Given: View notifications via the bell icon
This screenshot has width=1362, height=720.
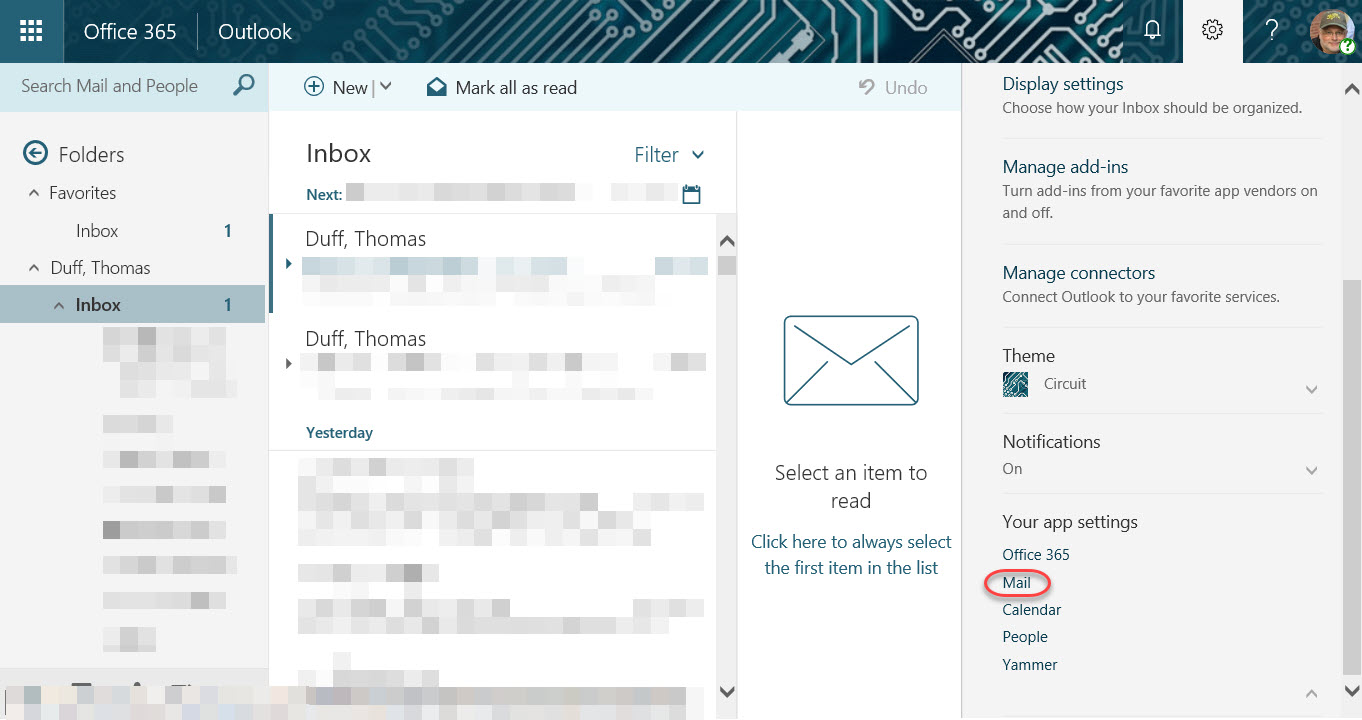Looking at the screenshot, I should (x=1151, y=31).
